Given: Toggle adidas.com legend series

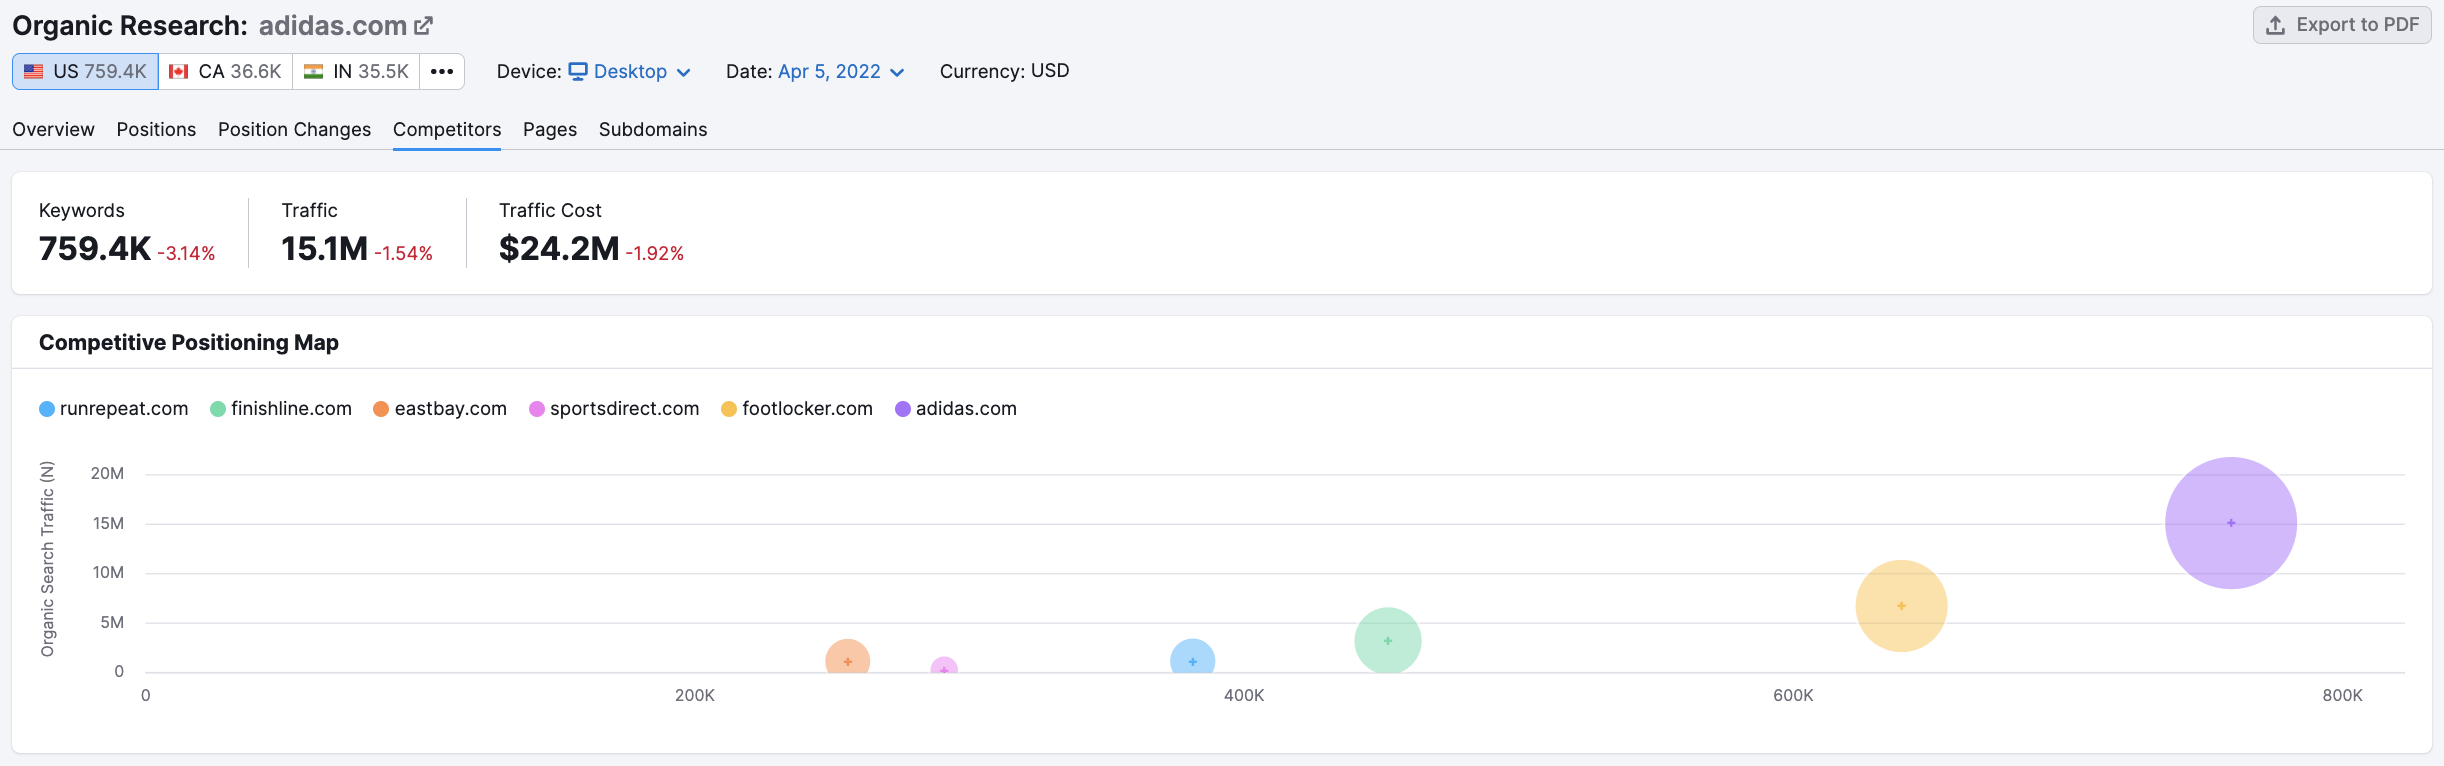Looking at the screenshot, I should click(x=956, y=409).
